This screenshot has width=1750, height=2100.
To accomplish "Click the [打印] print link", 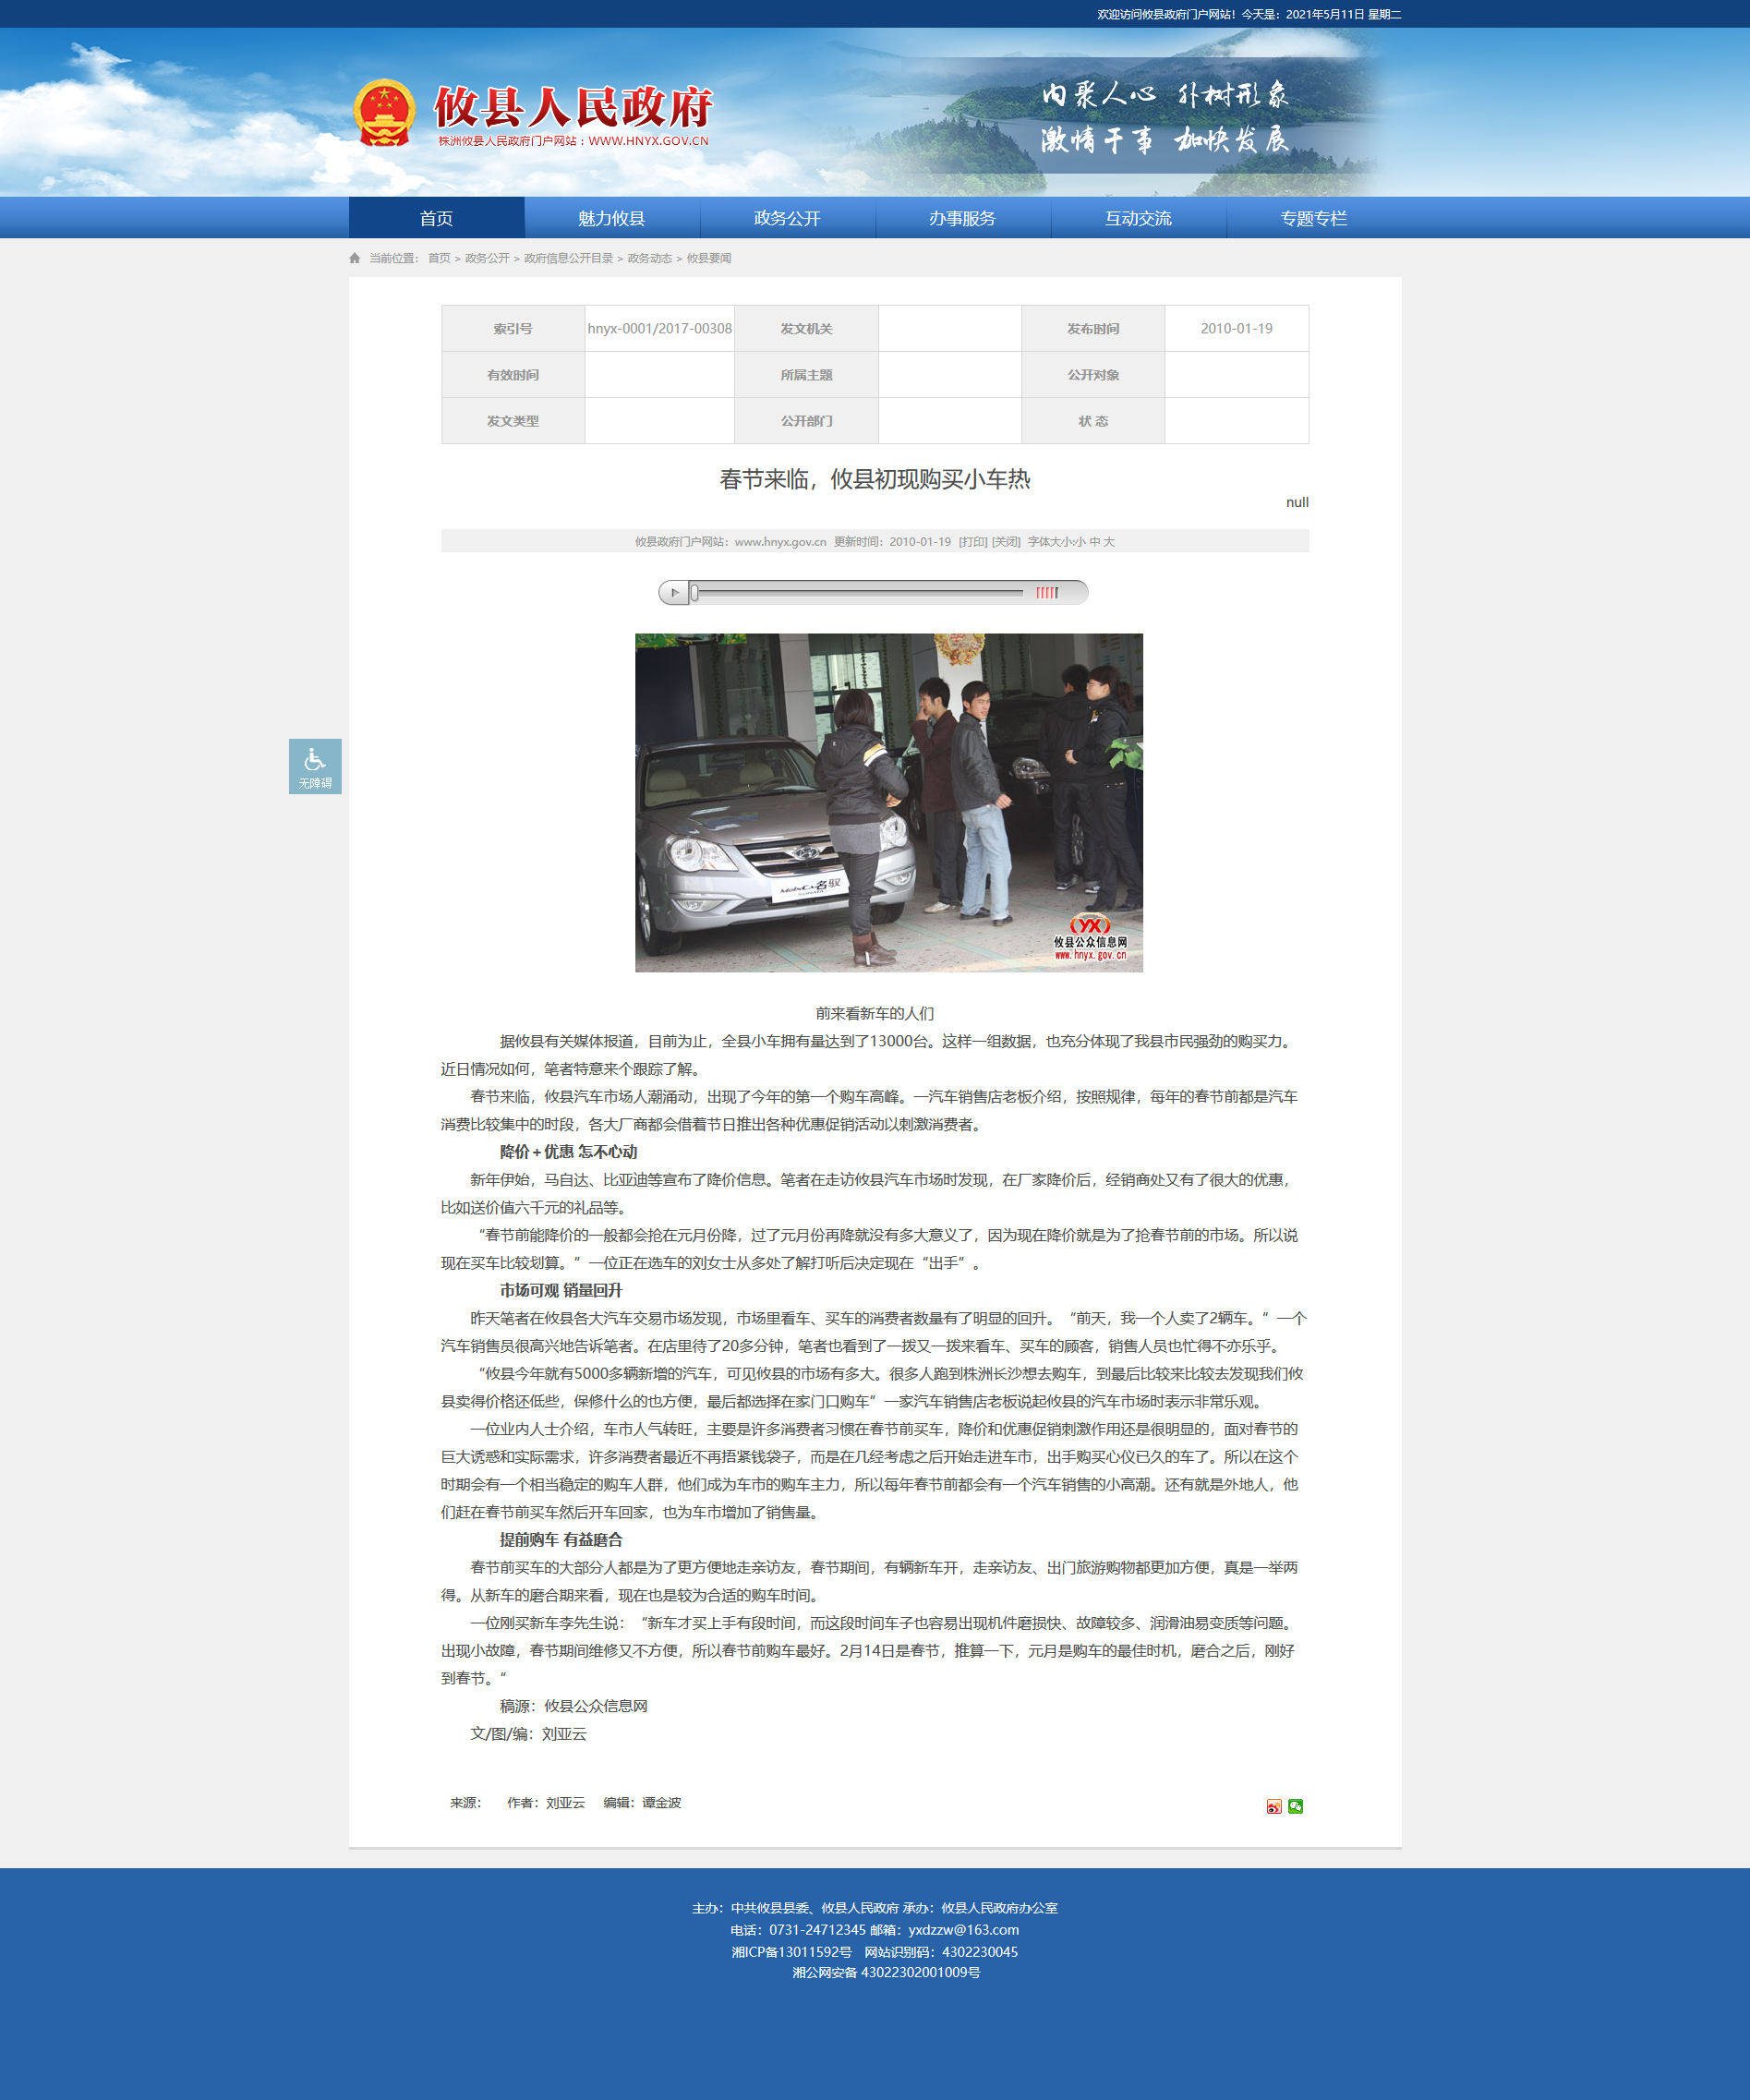I will coord(973,542).
